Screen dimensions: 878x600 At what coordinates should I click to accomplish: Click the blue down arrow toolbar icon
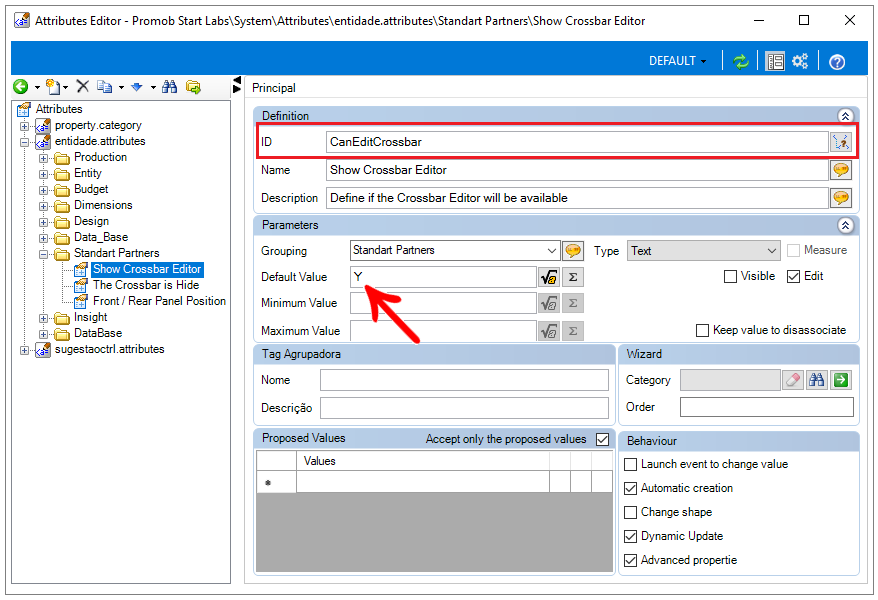(137, 87)
